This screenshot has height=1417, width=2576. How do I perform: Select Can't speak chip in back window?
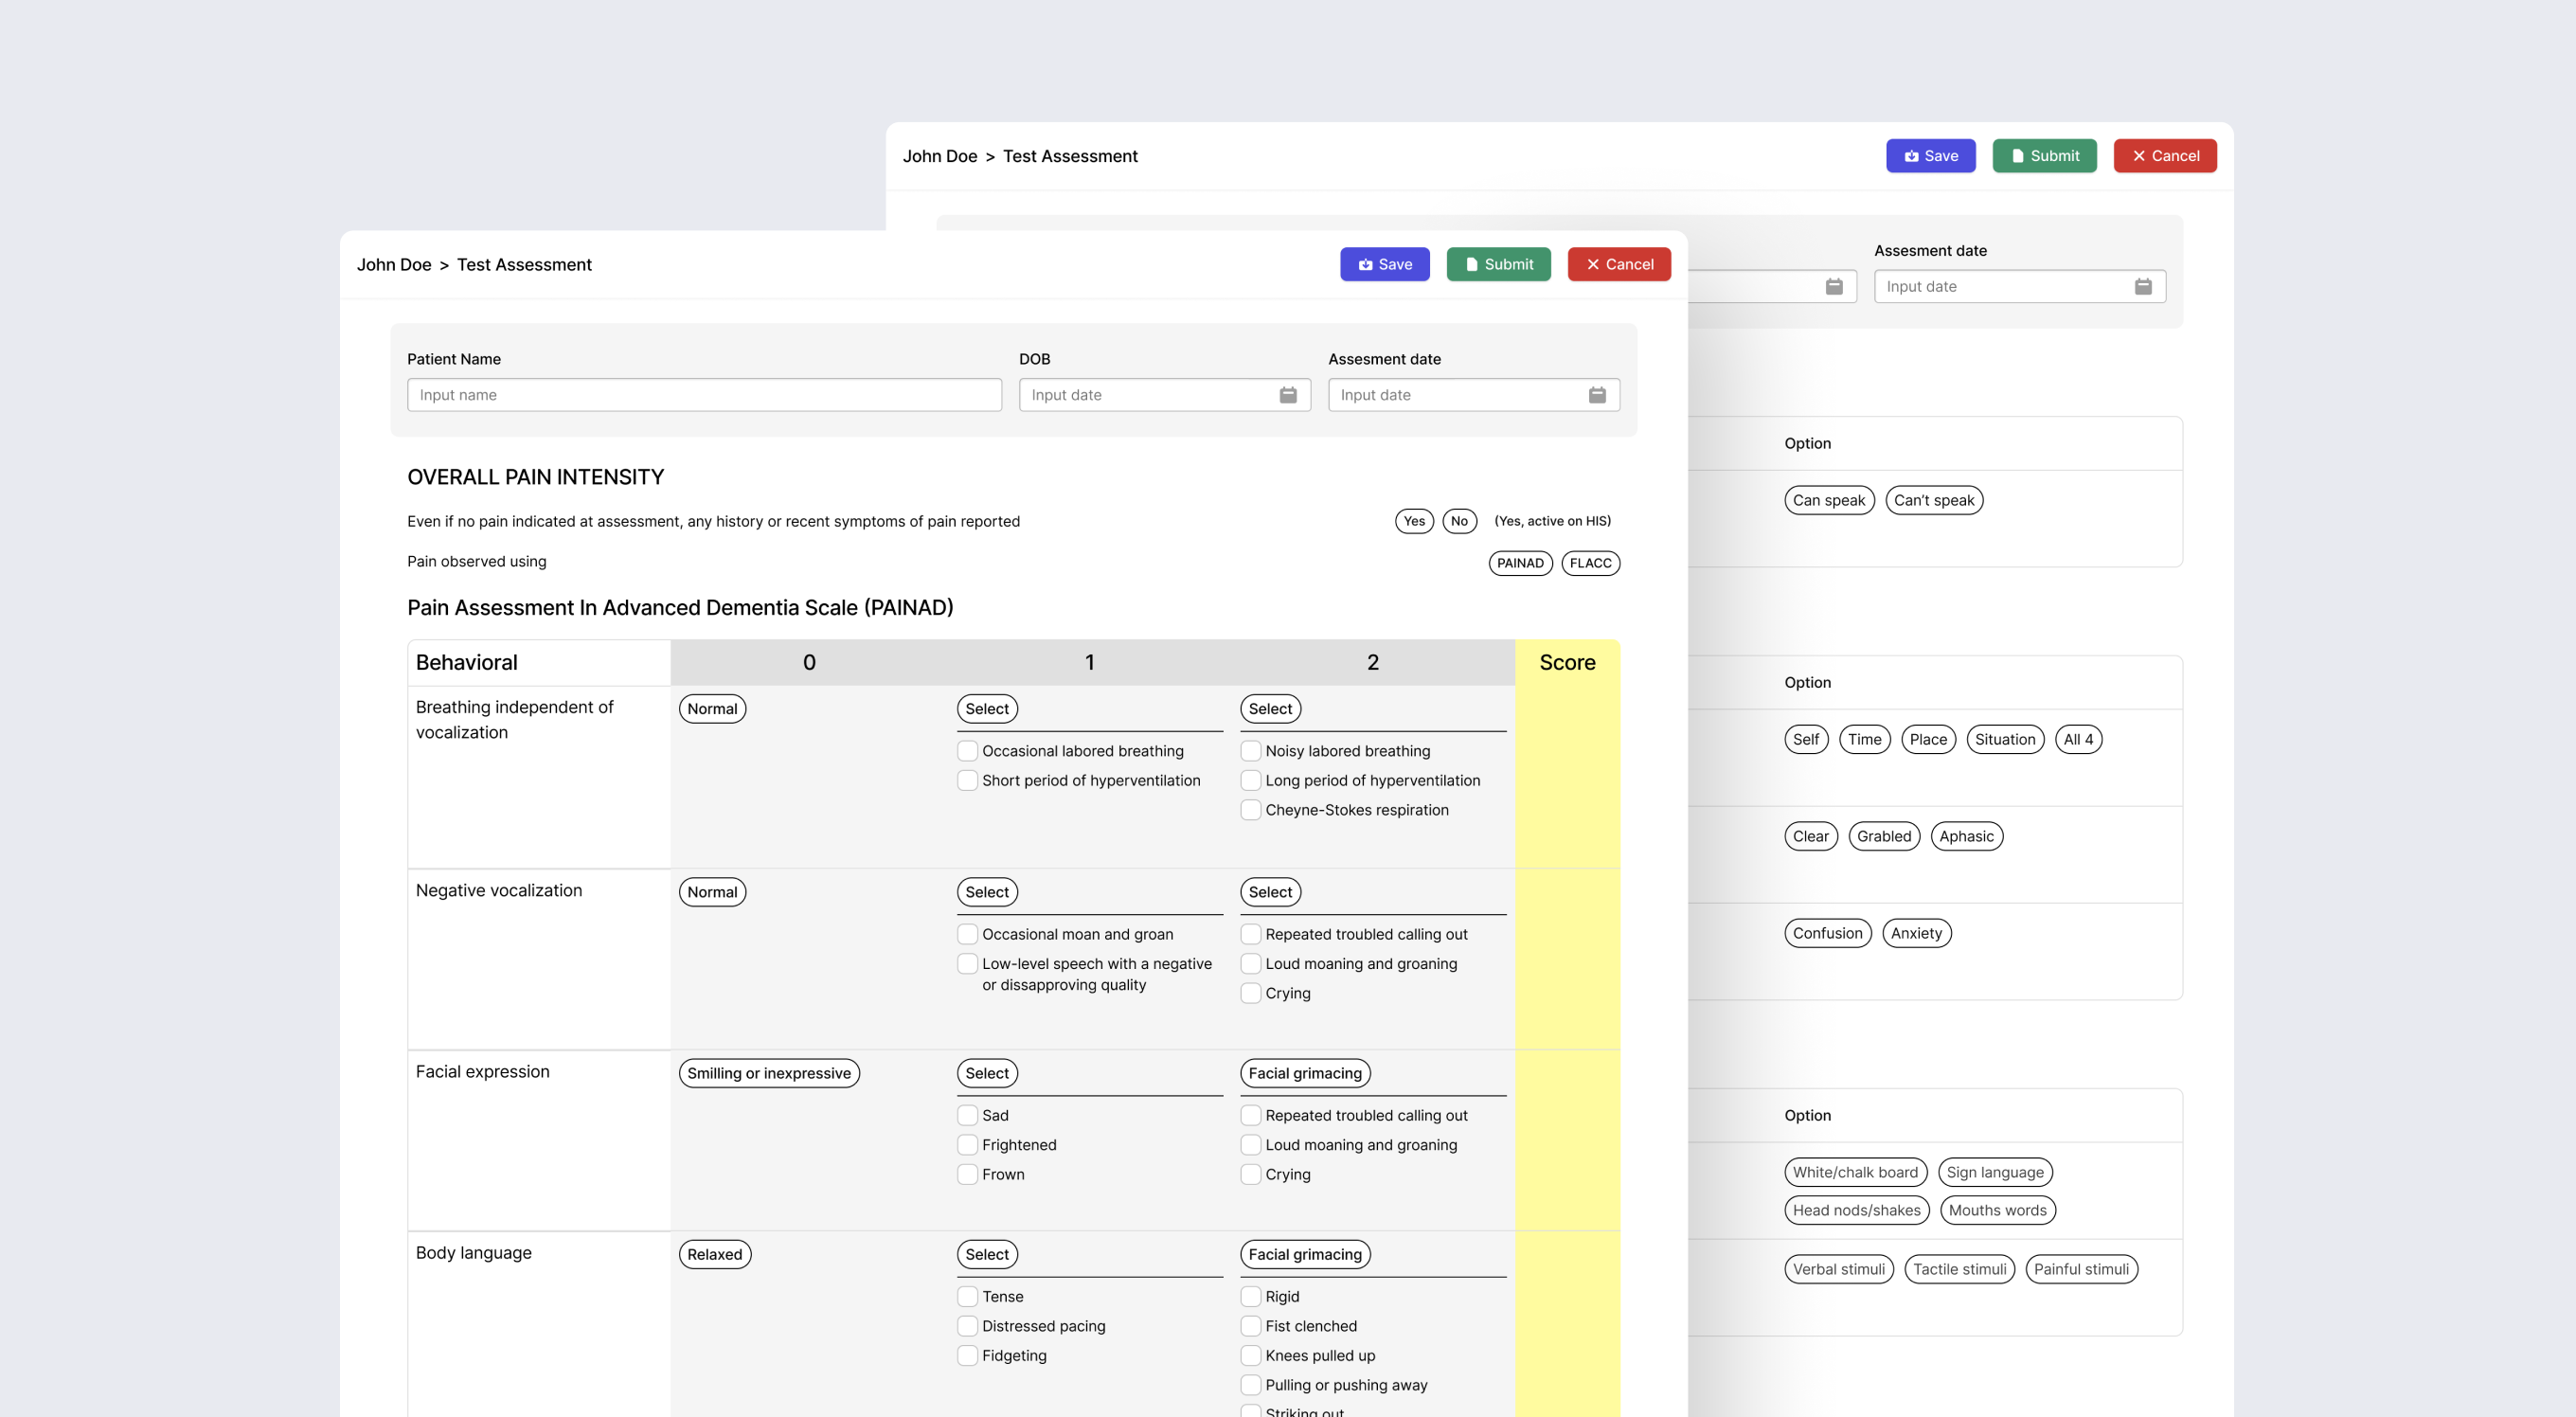pyautogui.click(x=1934, y=500)
